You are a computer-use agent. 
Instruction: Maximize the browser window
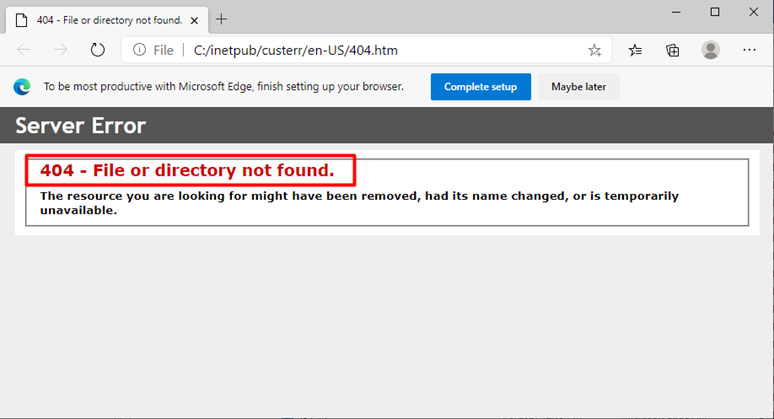click(715, 12)
